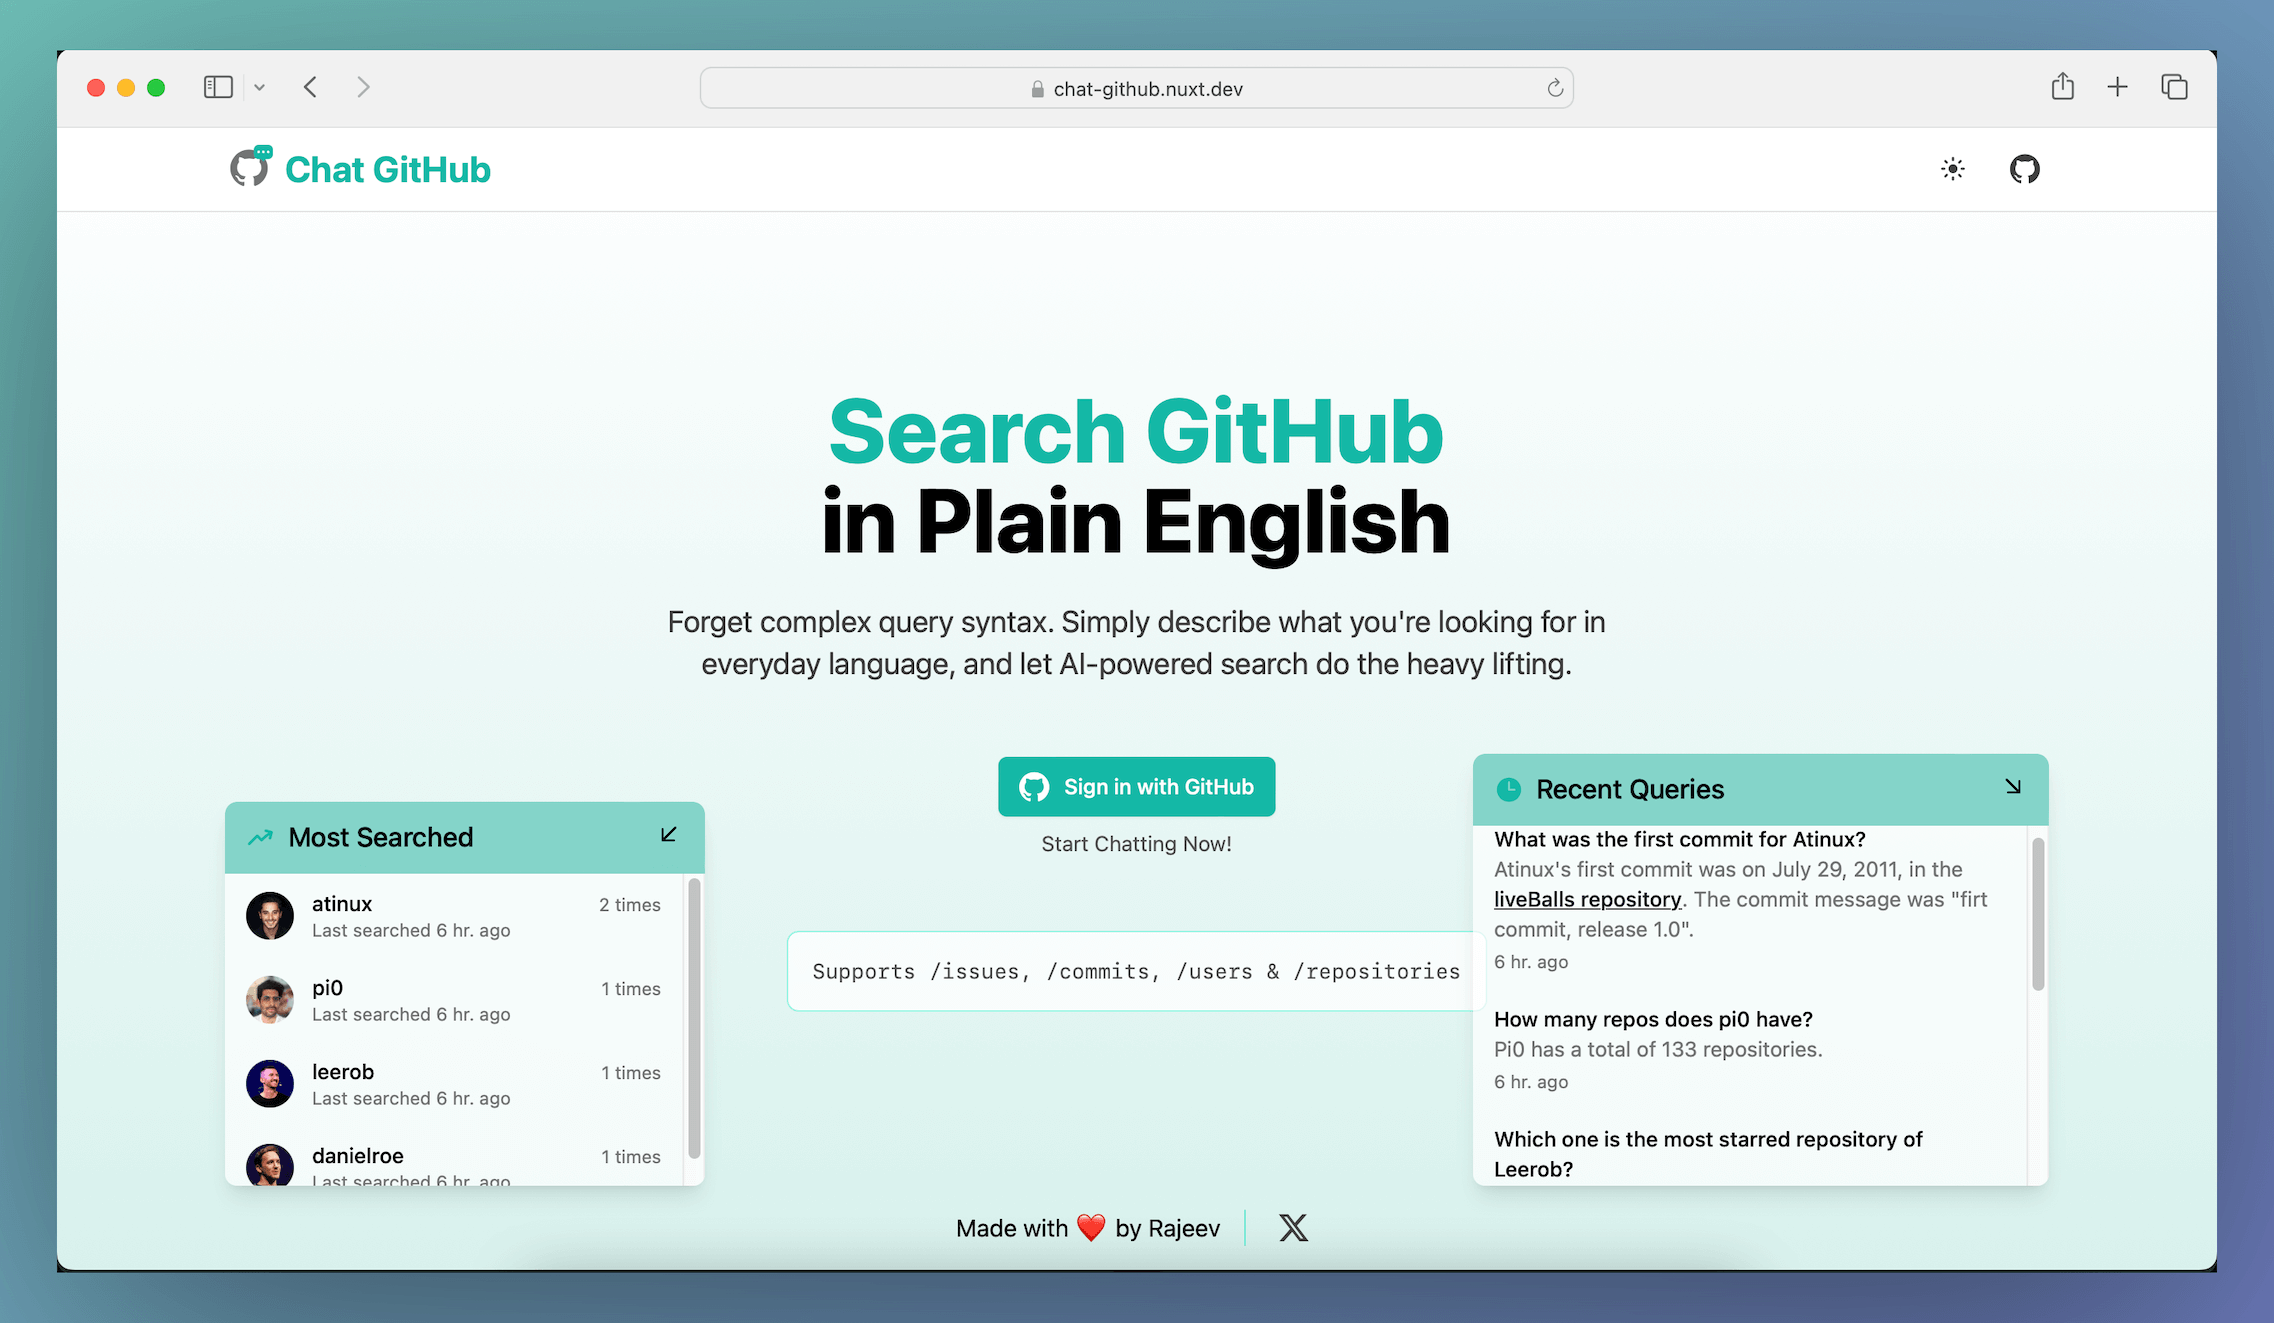Select the pi0 avatar thumbnail
This screenshot has height=1323, width=2274.
point(270,1000)
